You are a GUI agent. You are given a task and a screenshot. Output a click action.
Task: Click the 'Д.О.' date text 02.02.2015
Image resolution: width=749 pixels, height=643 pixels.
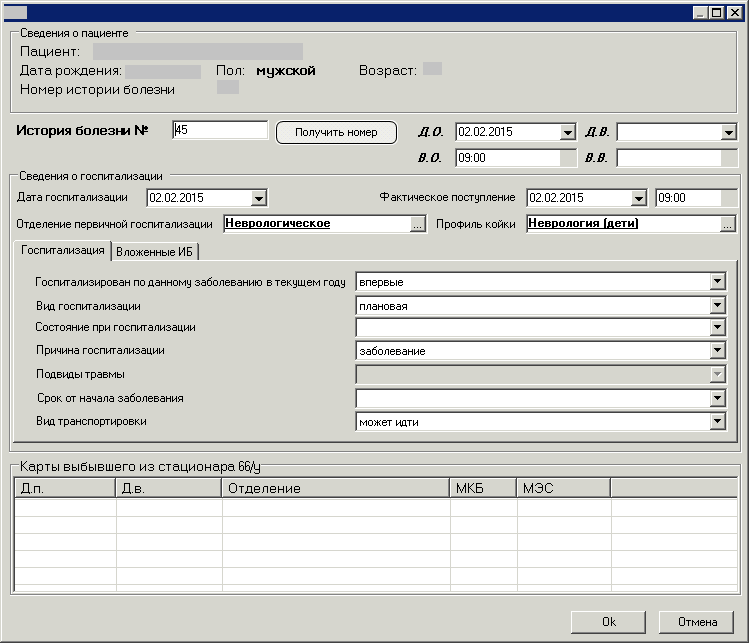[485, 132]
